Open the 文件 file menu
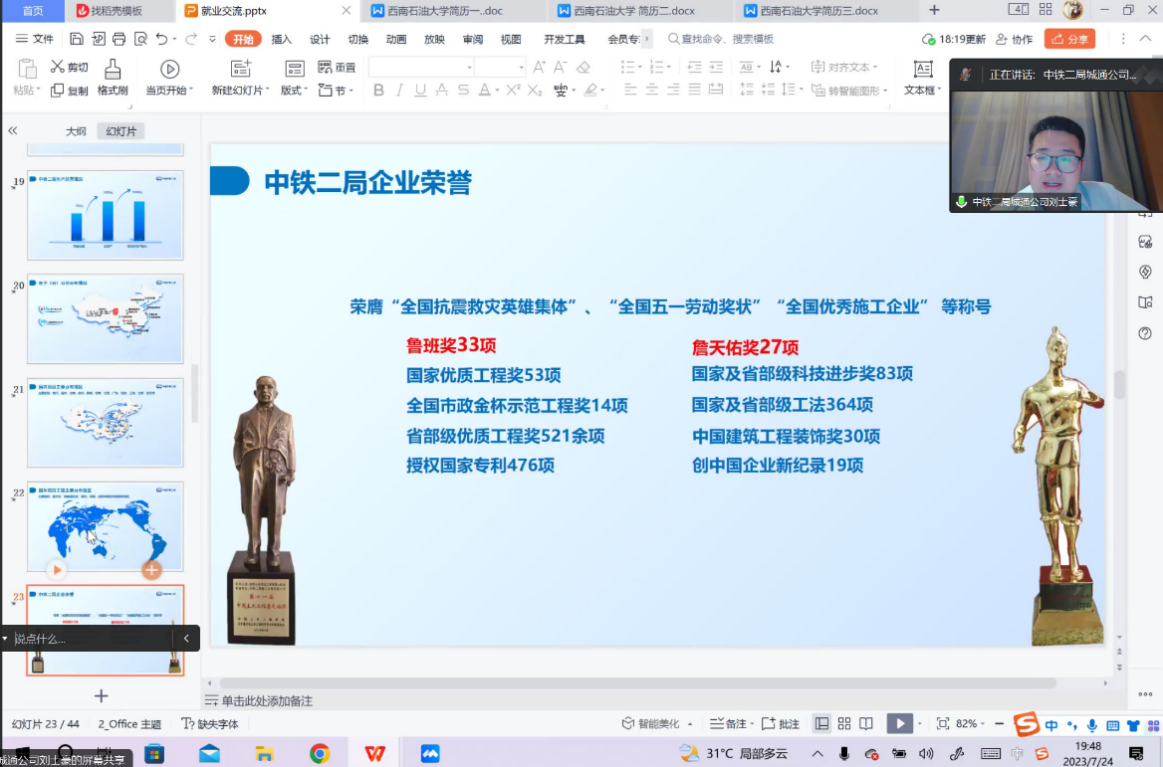Image resolution: width=1163 pixels, height=767 pixels. [x=35, y=39]
